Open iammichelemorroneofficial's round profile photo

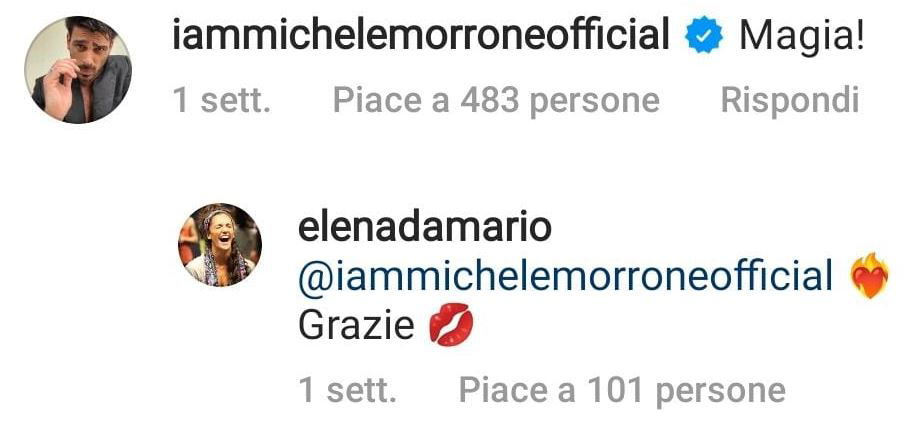(78, 70)
